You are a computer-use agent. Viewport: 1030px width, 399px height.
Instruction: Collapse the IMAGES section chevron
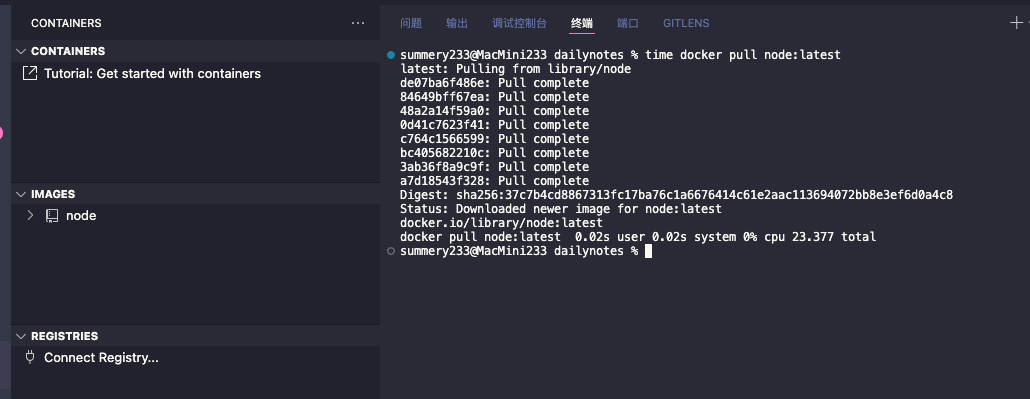pyautogui.click(x=21, y=194)
